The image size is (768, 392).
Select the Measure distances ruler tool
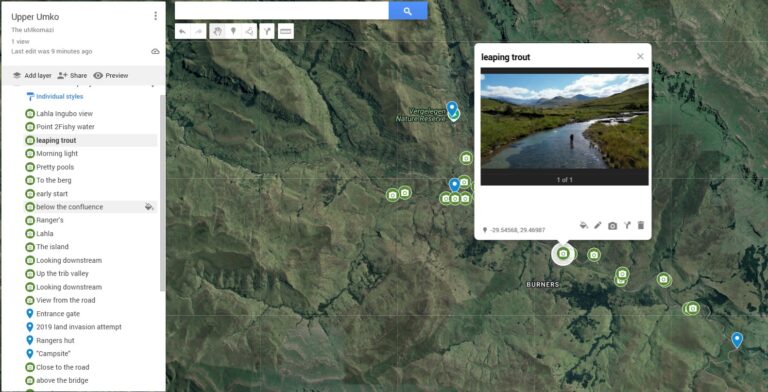pos(286,31)
